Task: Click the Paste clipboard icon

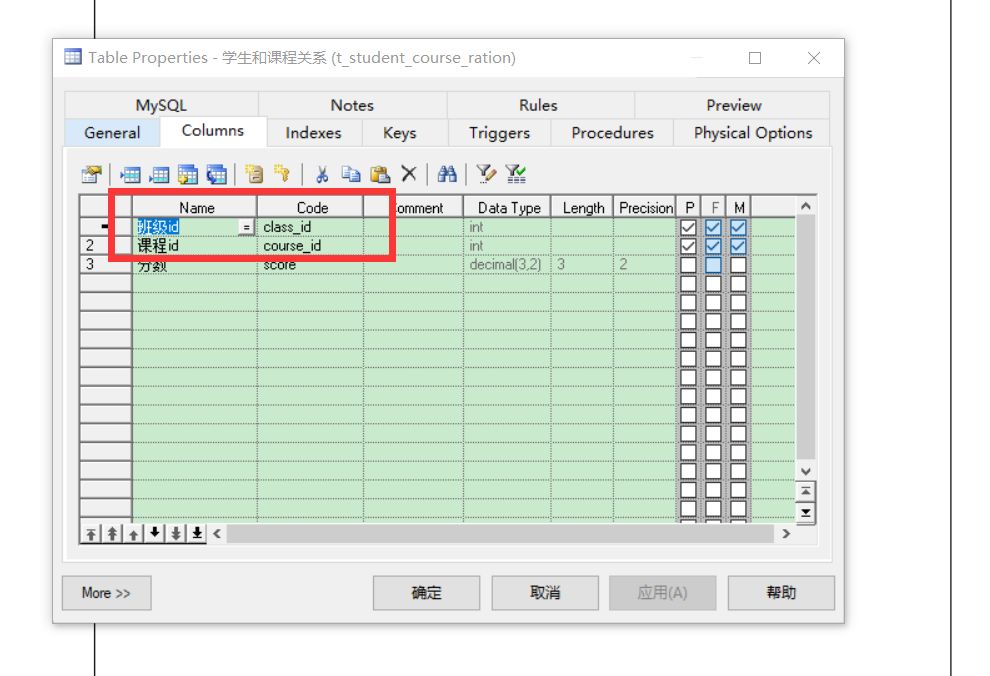Action: coord(379,174)
